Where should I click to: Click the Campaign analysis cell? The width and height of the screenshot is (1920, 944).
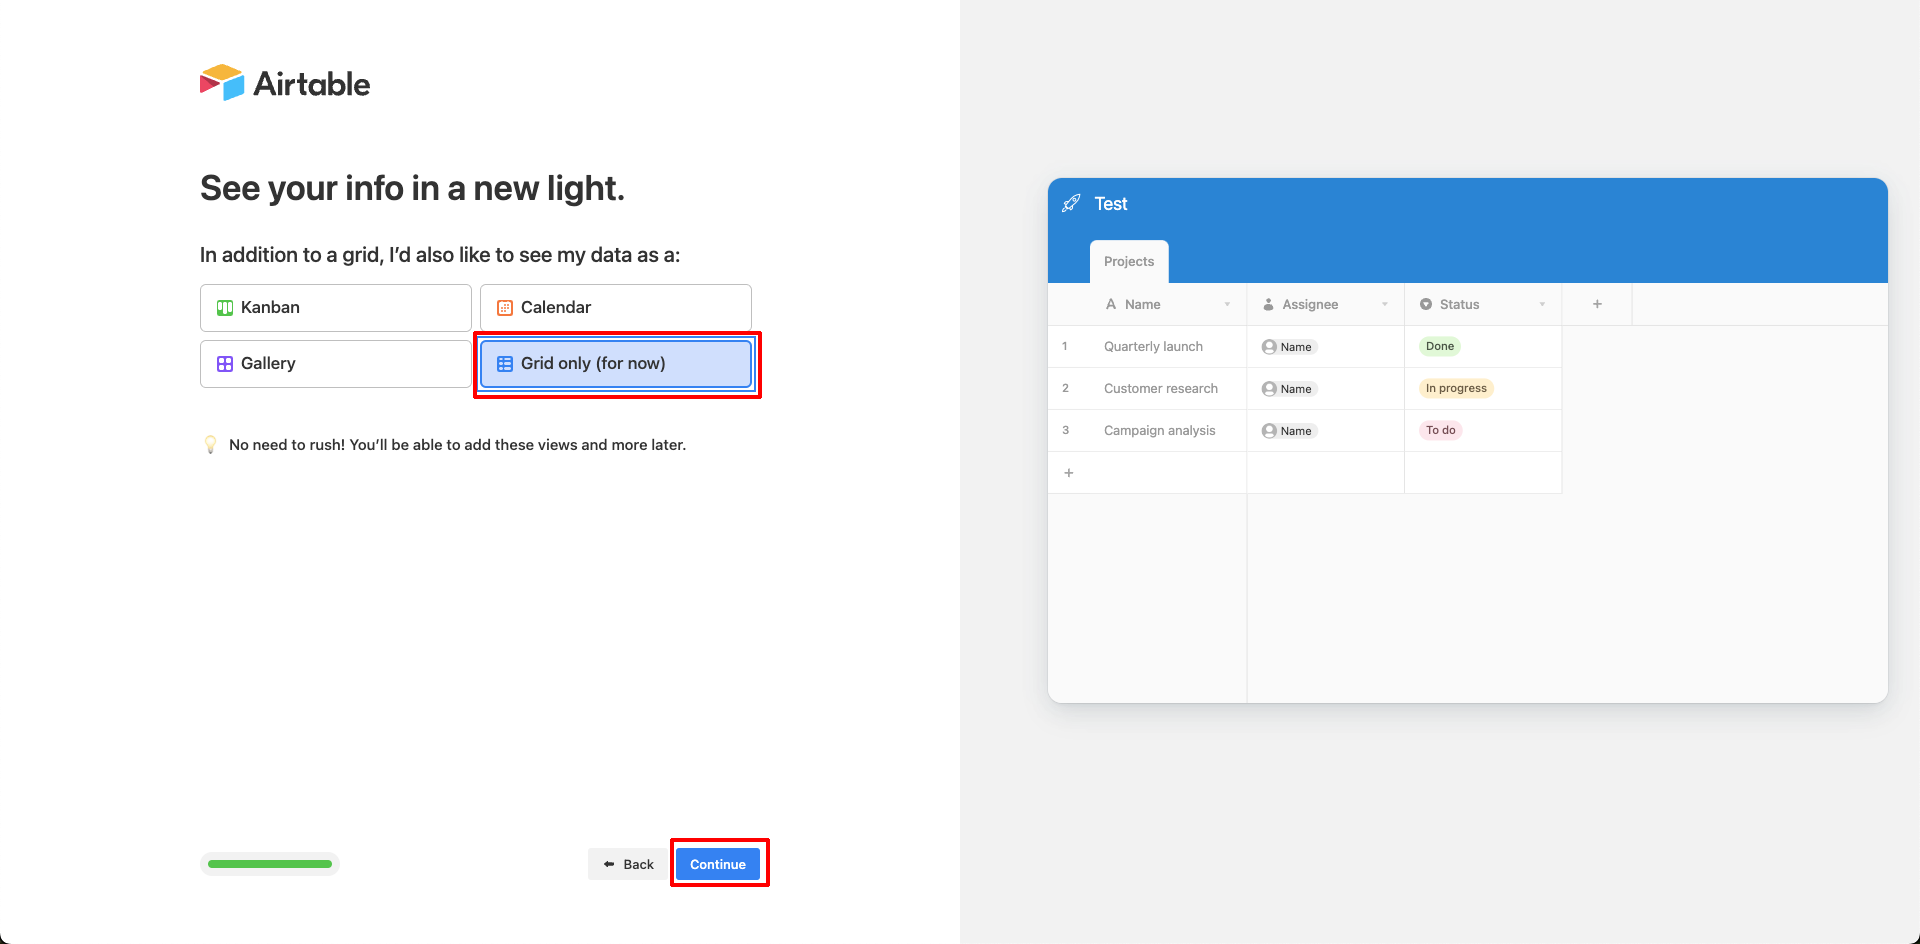pyautogui.click(x=1159, y=431)
